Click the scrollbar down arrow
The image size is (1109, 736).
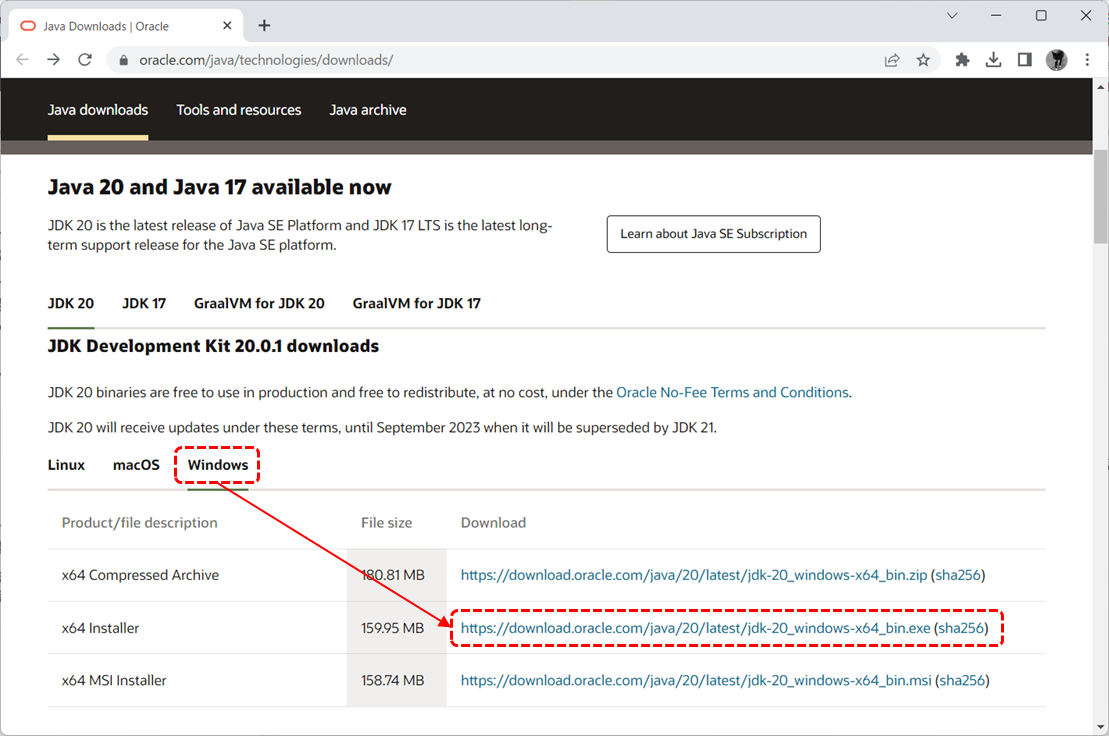[1101, 726]
